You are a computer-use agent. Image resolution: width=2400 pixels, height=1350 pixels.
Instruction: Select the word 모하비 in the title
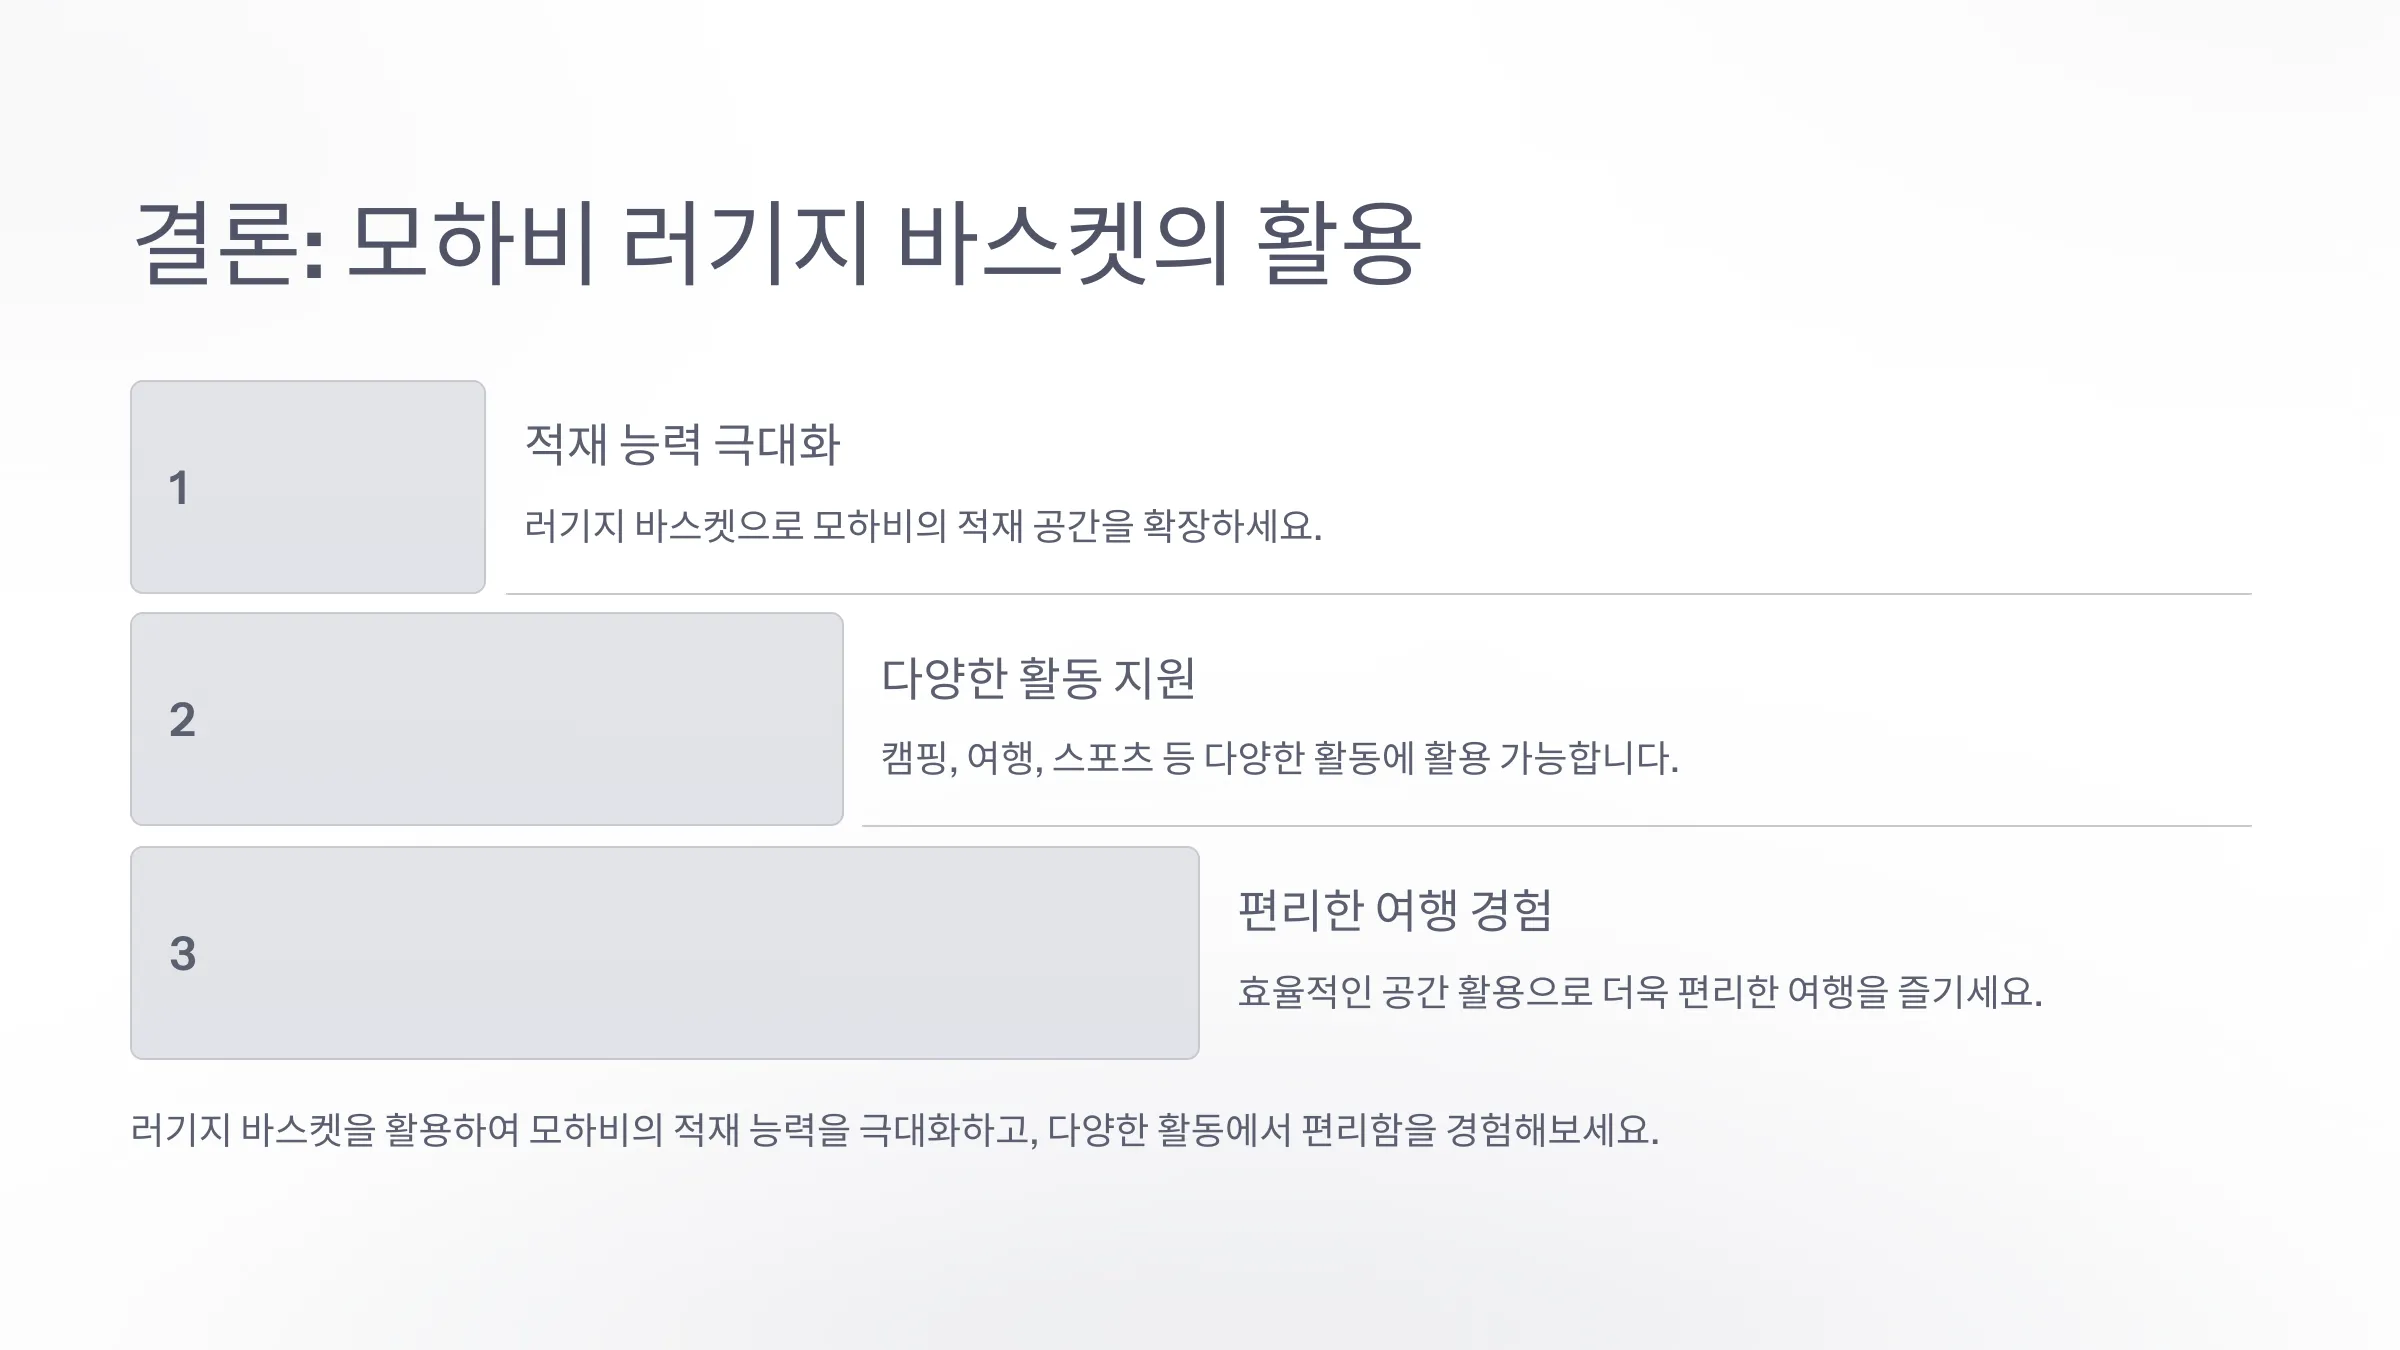[x=472, y=243]
